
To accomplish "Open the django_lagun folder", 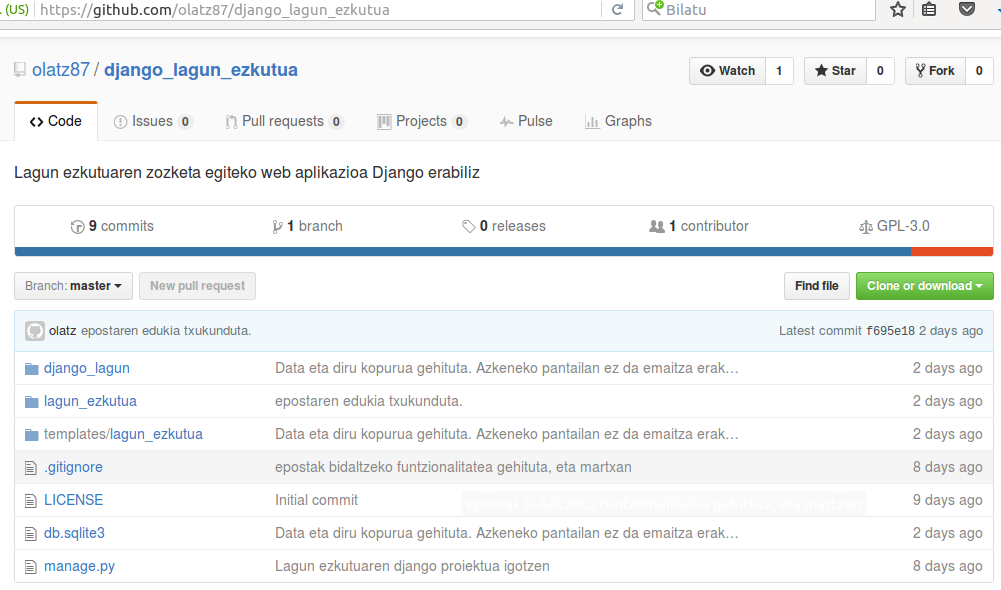I will click(87, 368).
